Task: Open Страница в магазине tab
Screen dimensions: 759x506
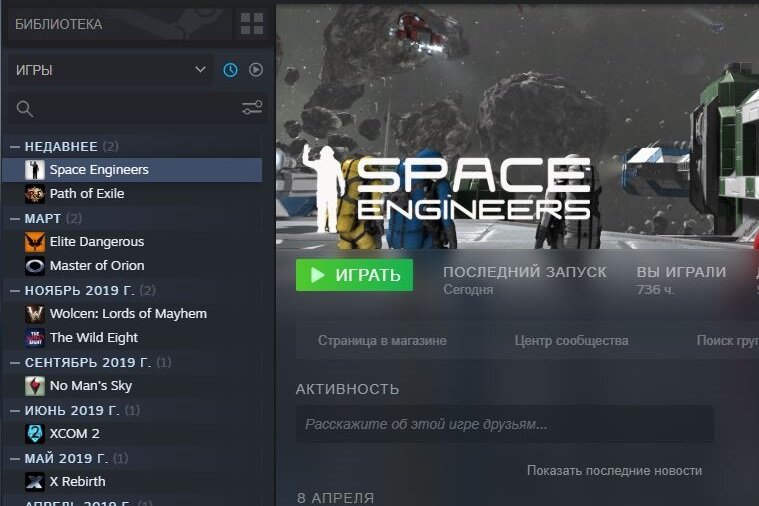Action: [382, 341]
